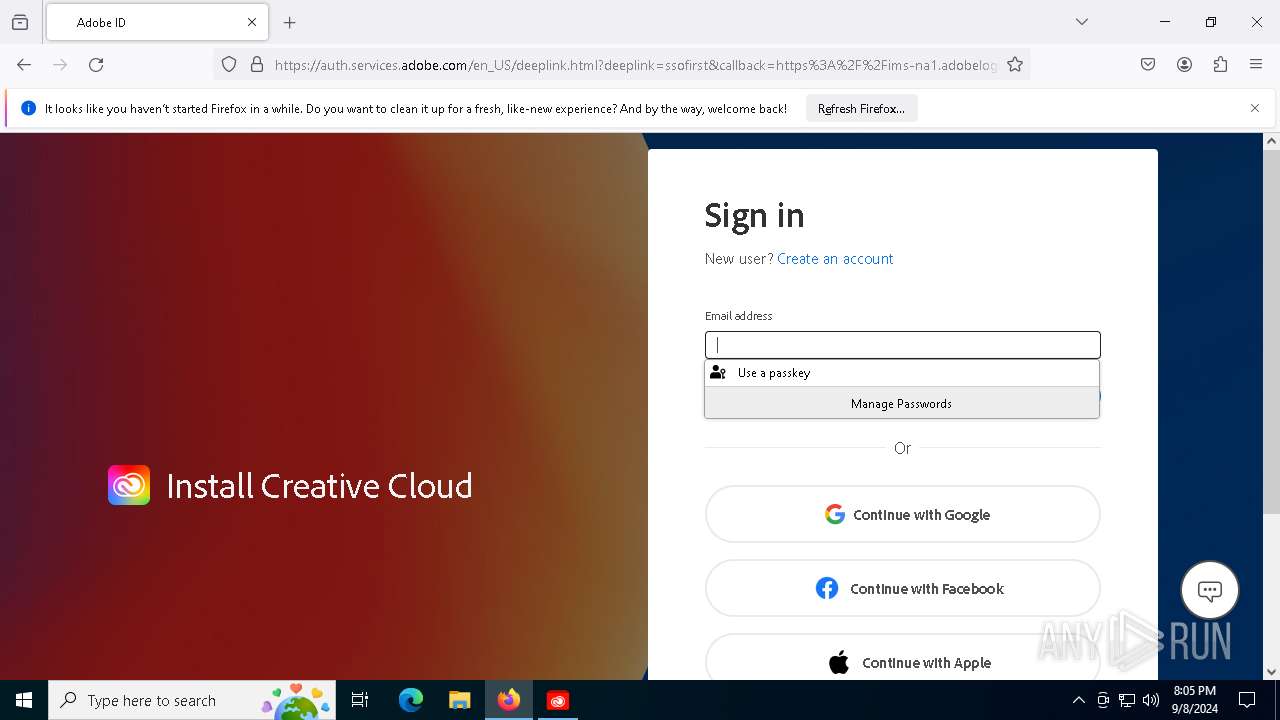
Task: Open tracking protection shield icon
Action: 229,65
